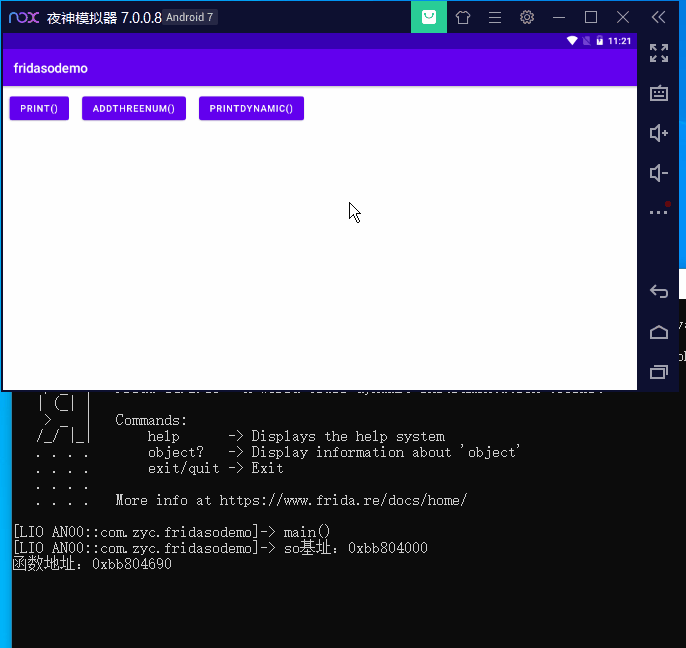Click the Android 7 version label
Viewport: 686px width, 648px height.
(189, 18)
